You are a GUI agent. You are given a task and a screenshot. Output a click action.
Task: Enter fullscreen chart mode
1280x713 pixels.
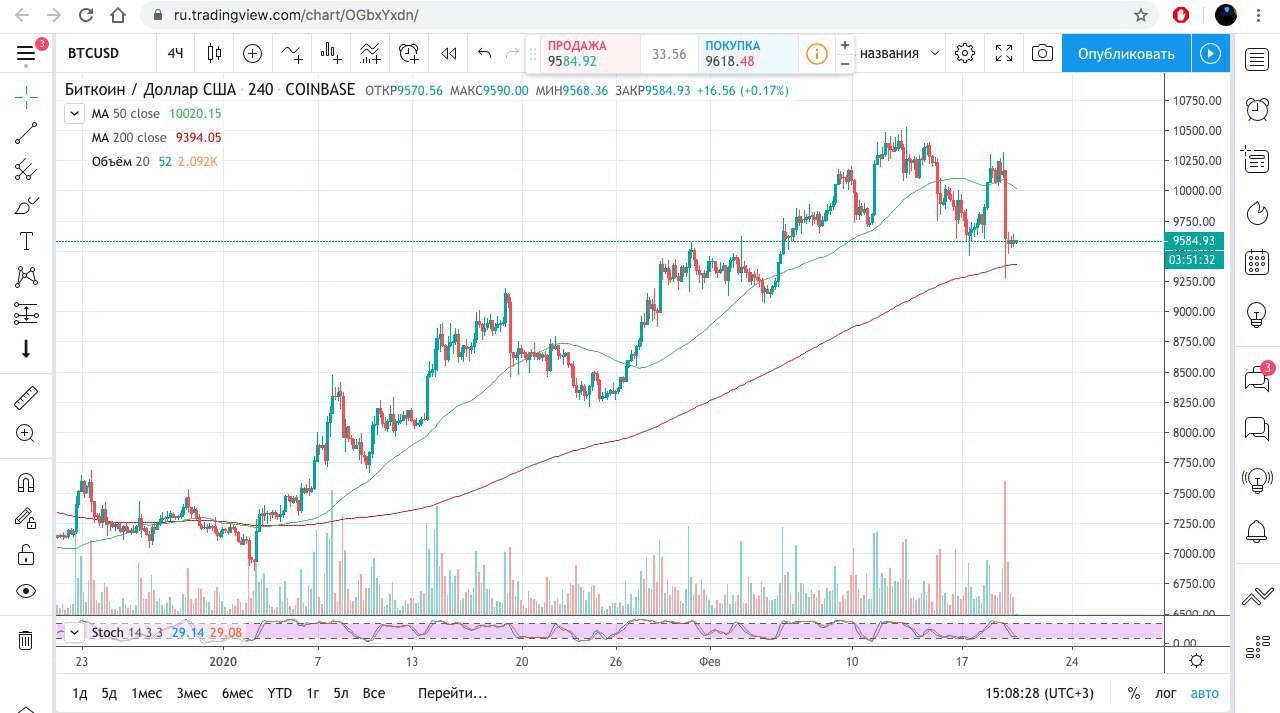(1004, 54)
